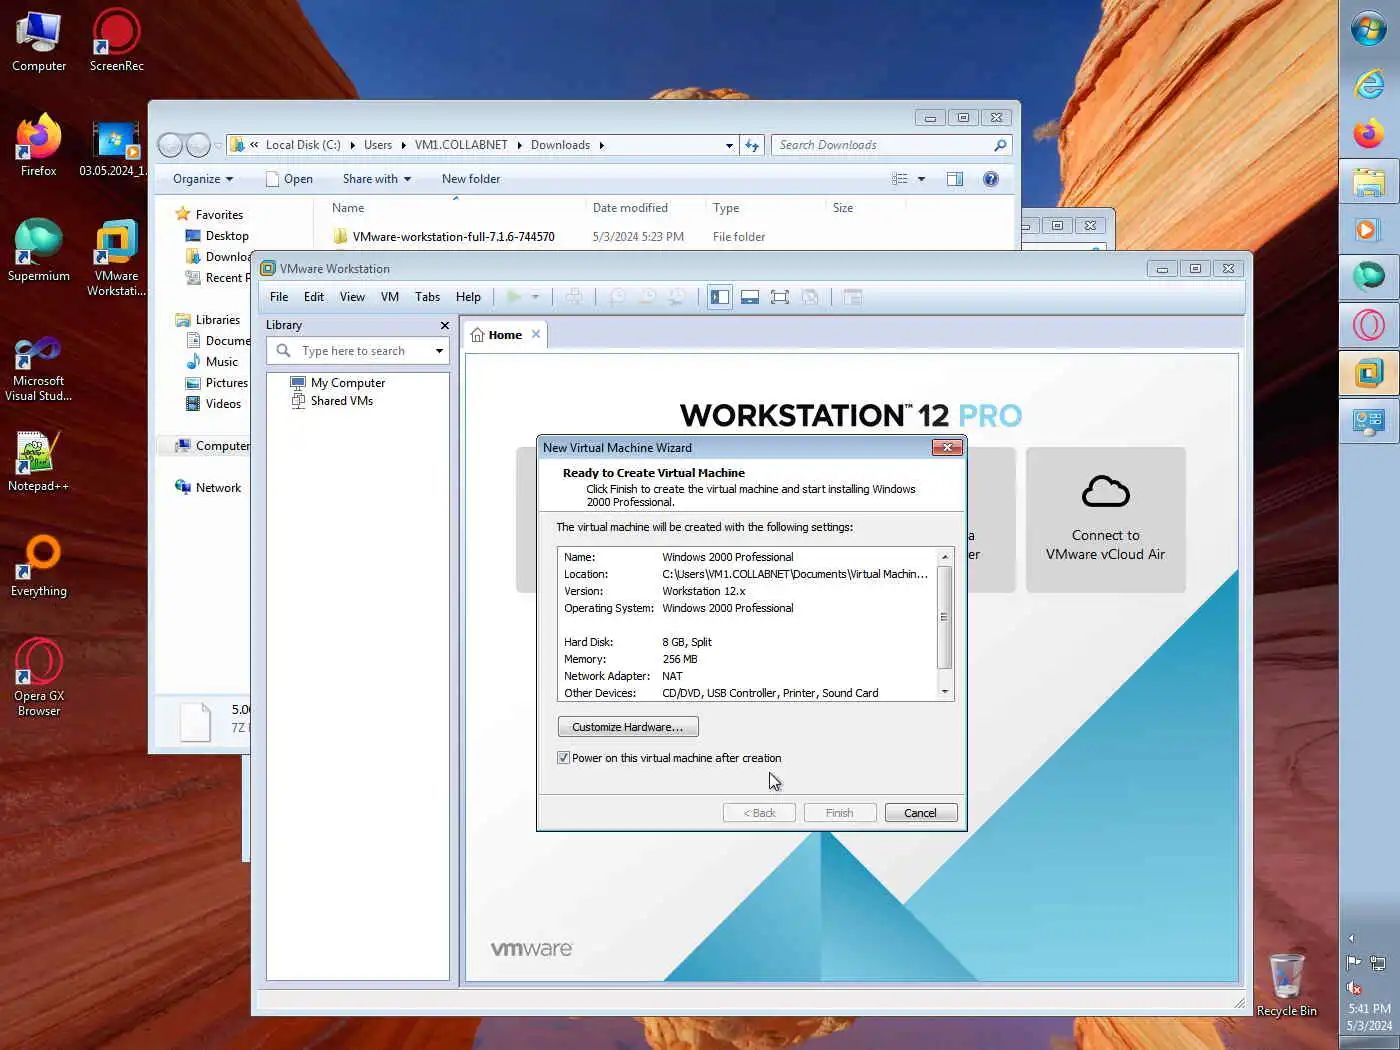Open the Edit menu in VMware Workstation
The height and width of the screenshot is (1050, 1400).
tap(314, 297)
